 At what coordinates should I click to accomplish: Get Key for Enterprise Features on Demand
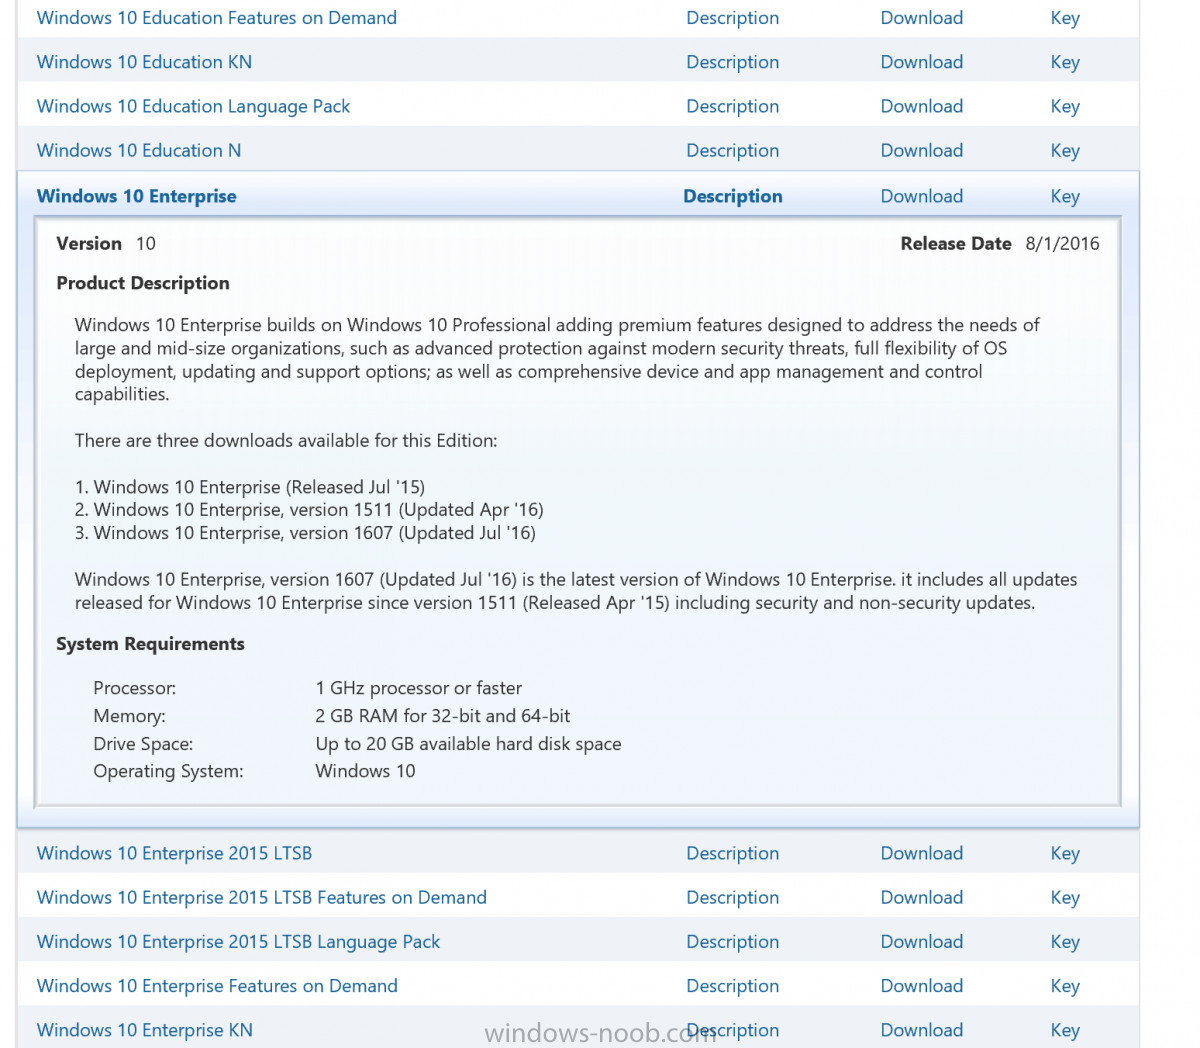pyautogui.click(x=1065, y=985)
